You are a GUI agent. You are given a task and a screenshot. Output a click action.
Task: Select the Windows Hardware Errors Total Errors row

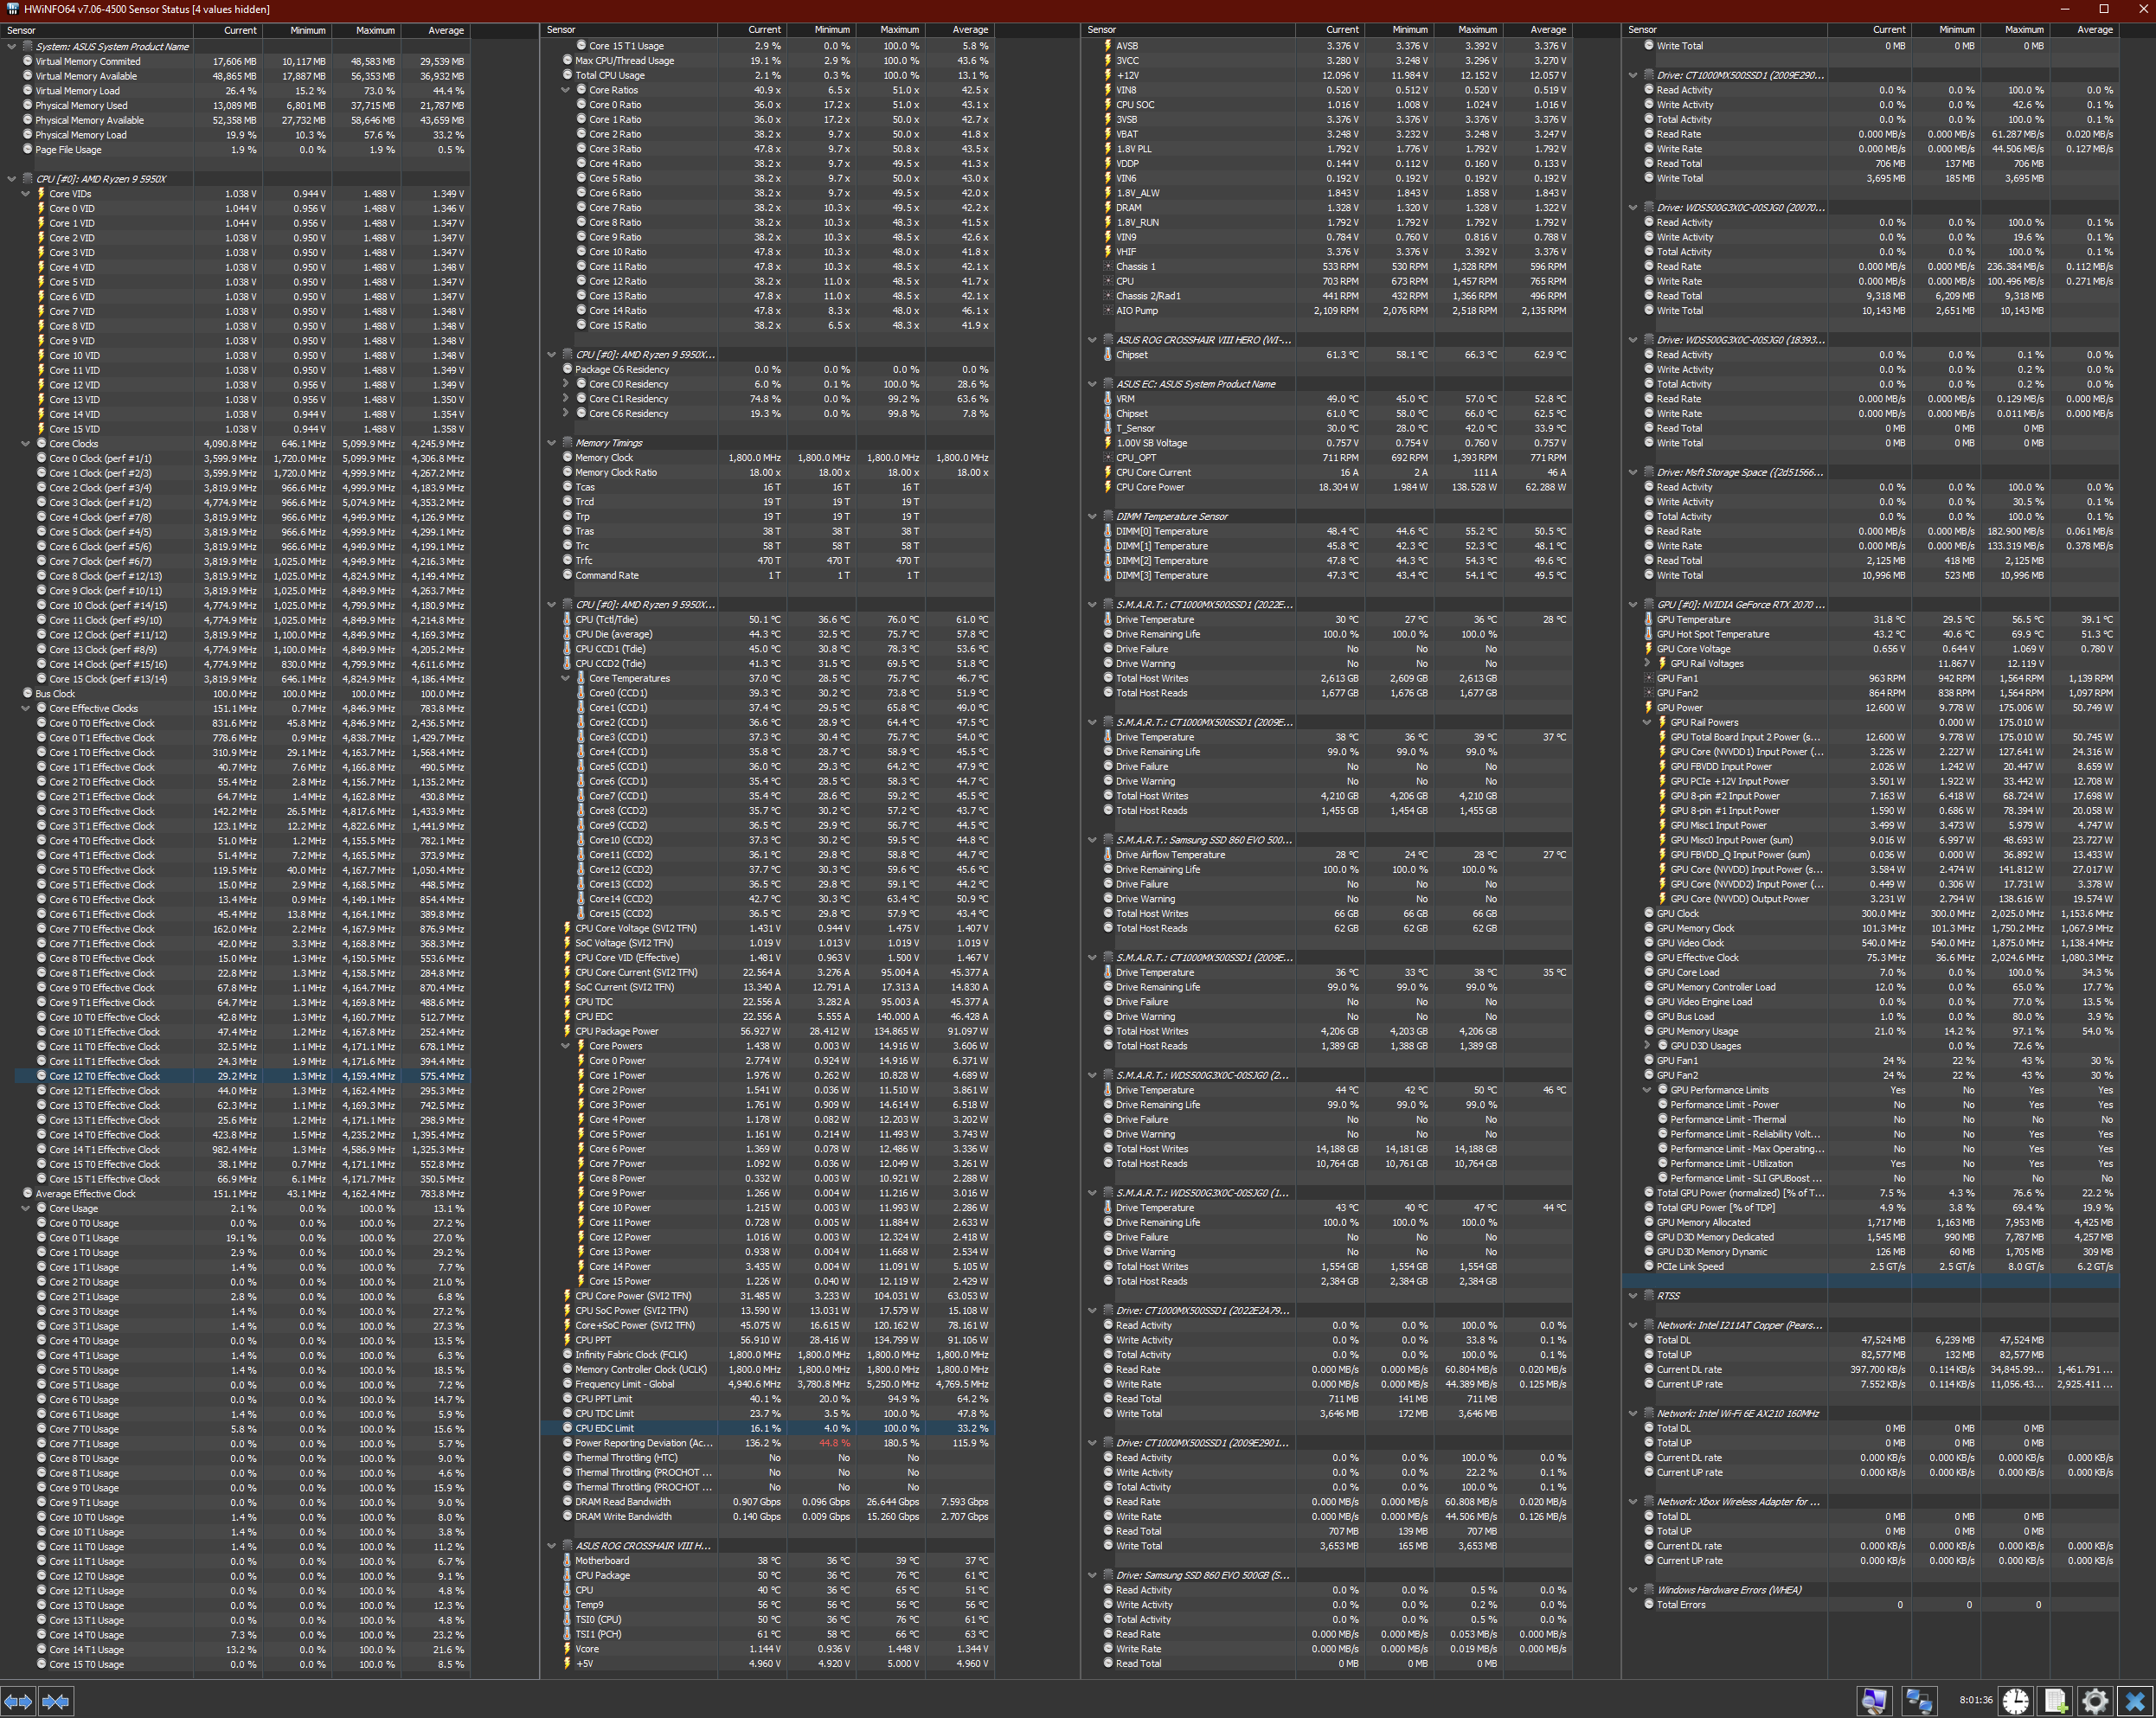point(1680,1604)
